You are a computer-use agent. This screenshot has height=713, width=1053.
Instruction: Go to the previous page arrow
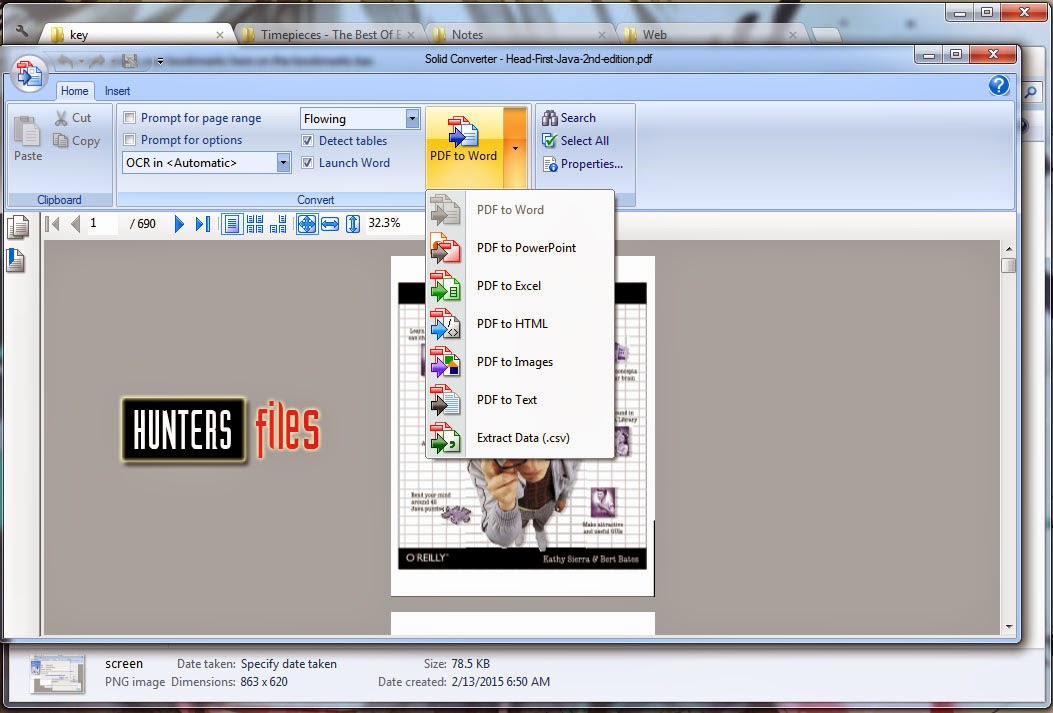[x=75, y=224]
